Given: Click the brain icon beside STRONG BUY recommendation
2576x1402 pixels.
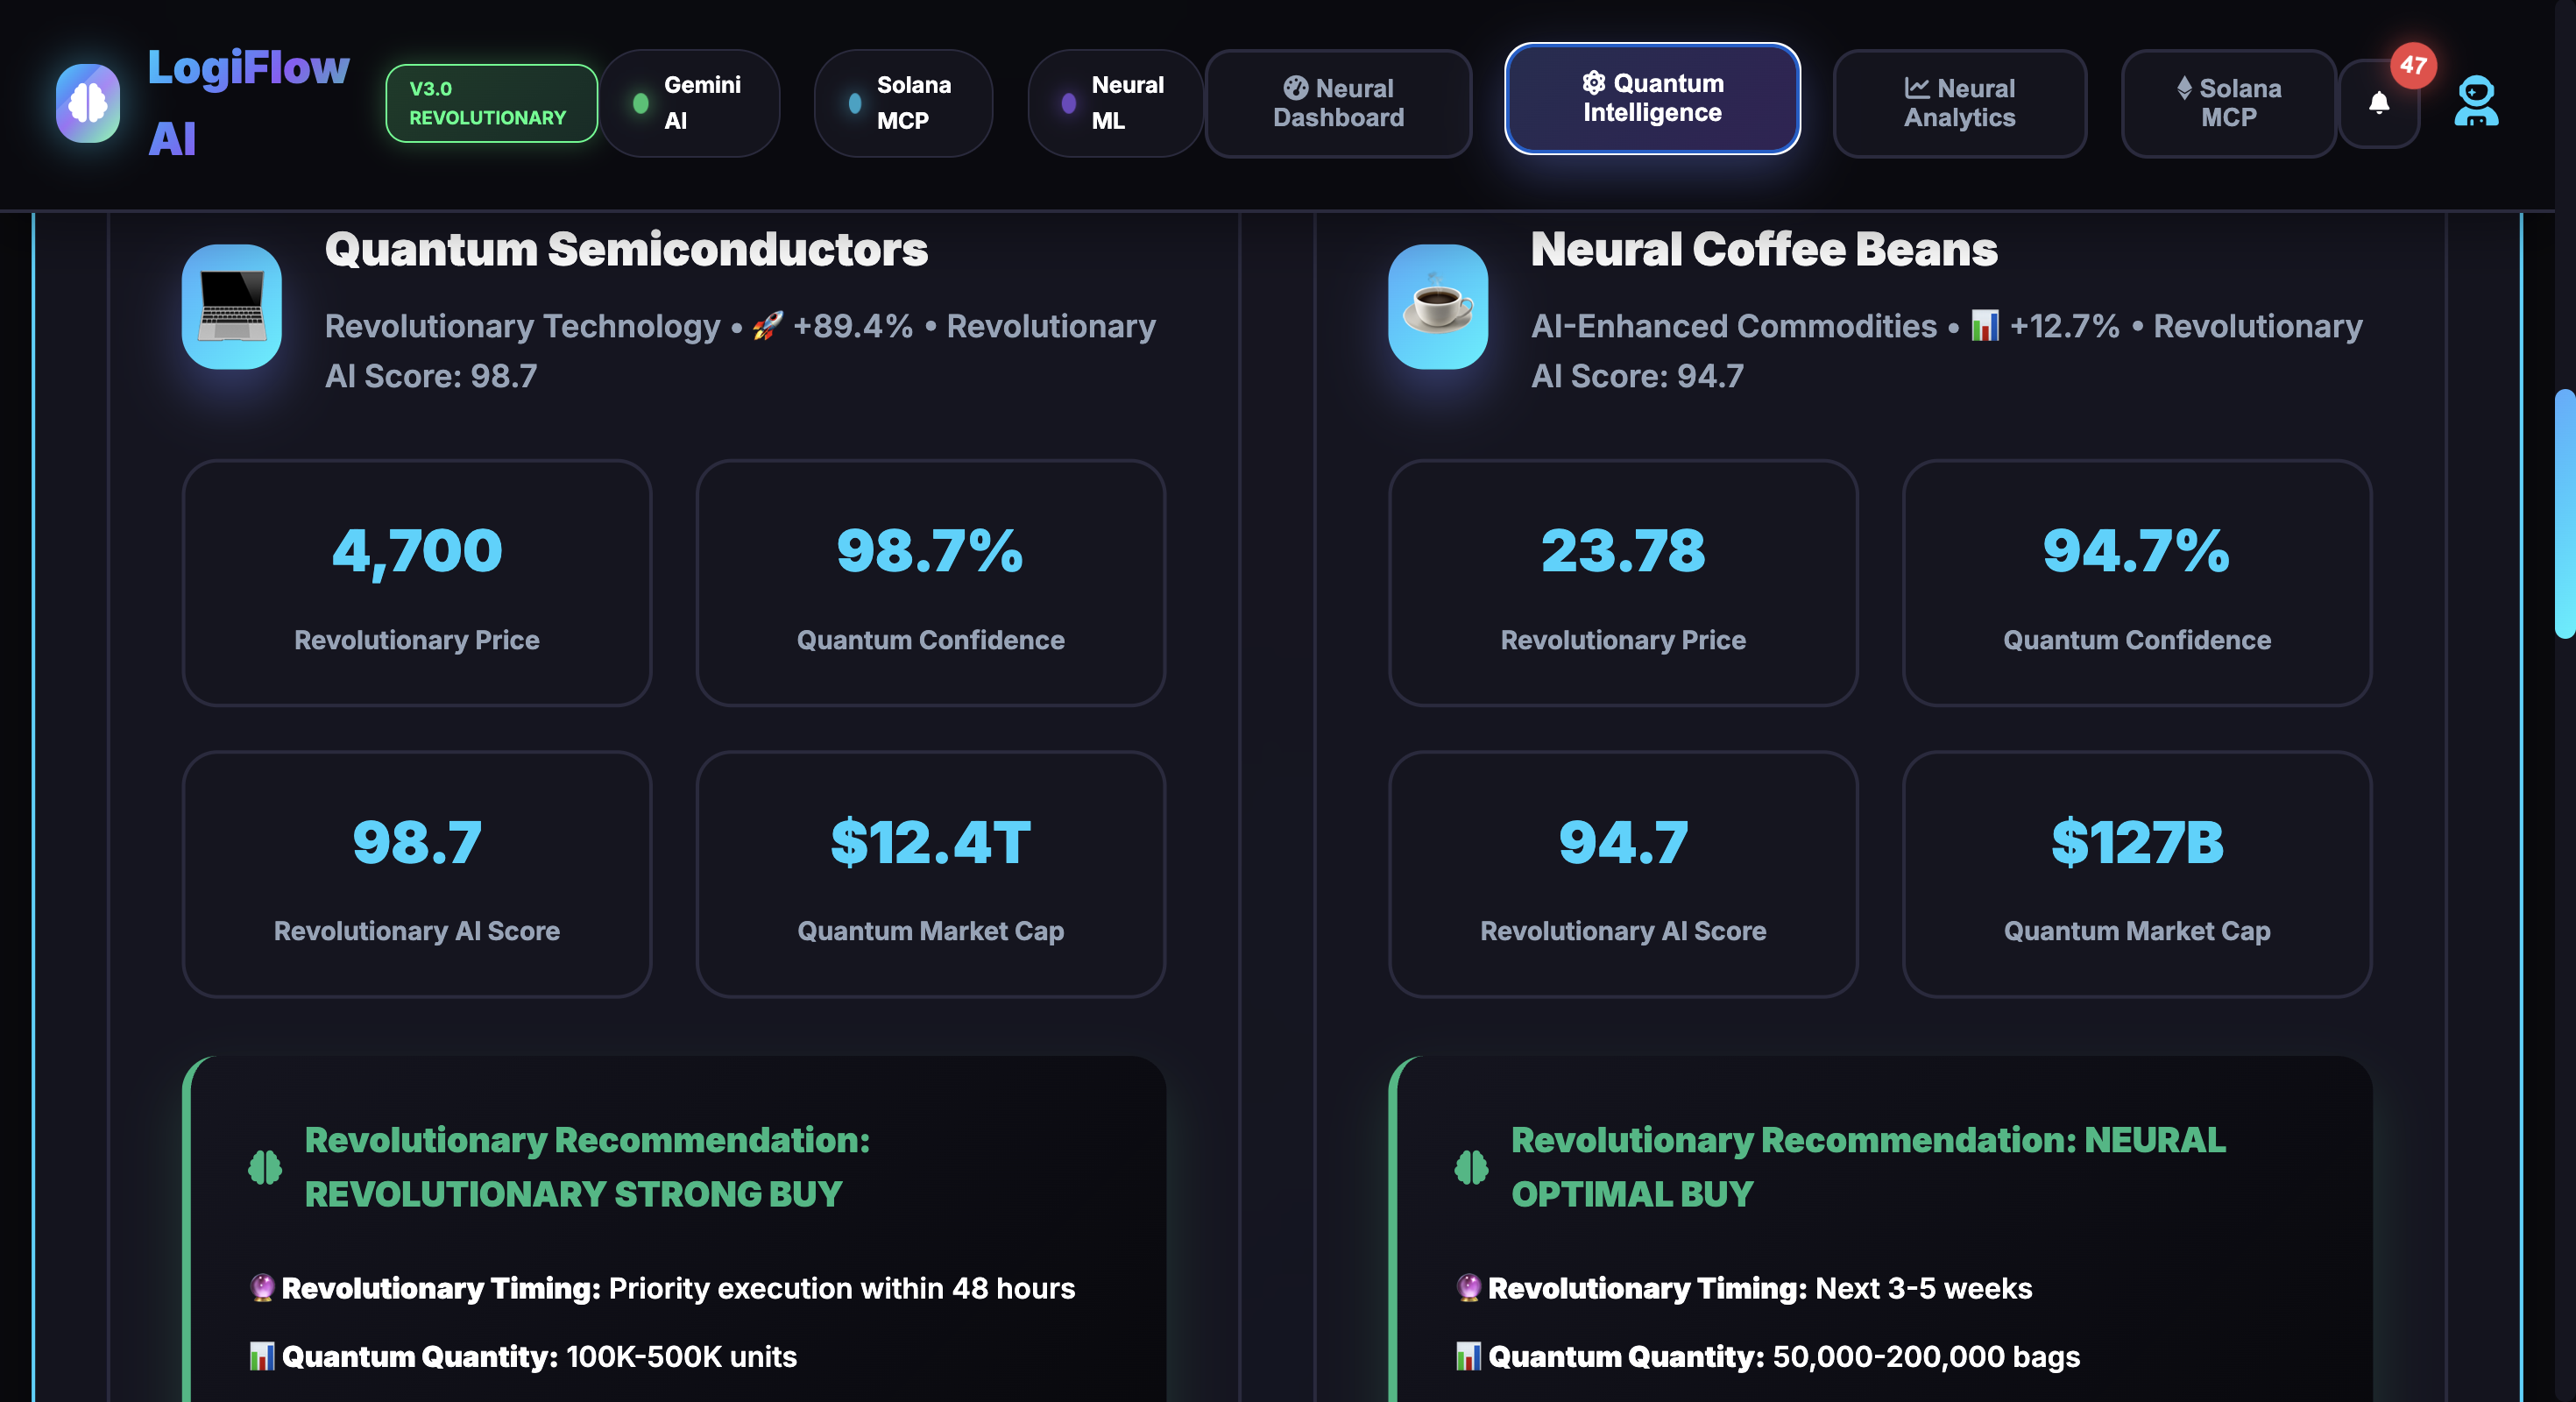Looking at the screenshot, I should tap(265, 1167).
